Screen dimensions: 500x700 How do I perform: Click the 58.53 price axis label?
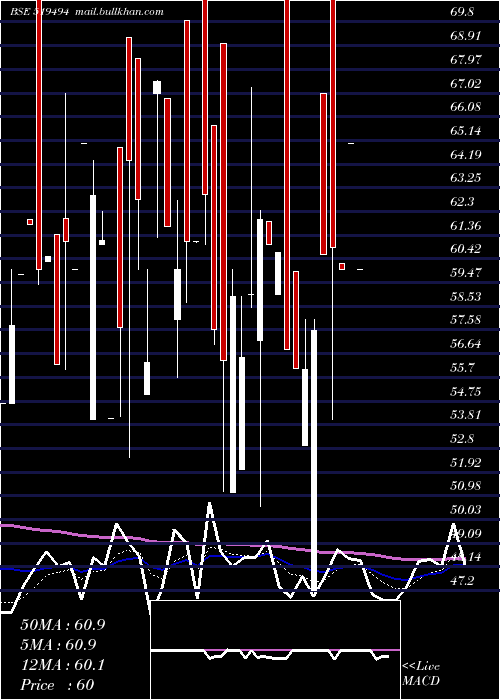tap(466, 297)
